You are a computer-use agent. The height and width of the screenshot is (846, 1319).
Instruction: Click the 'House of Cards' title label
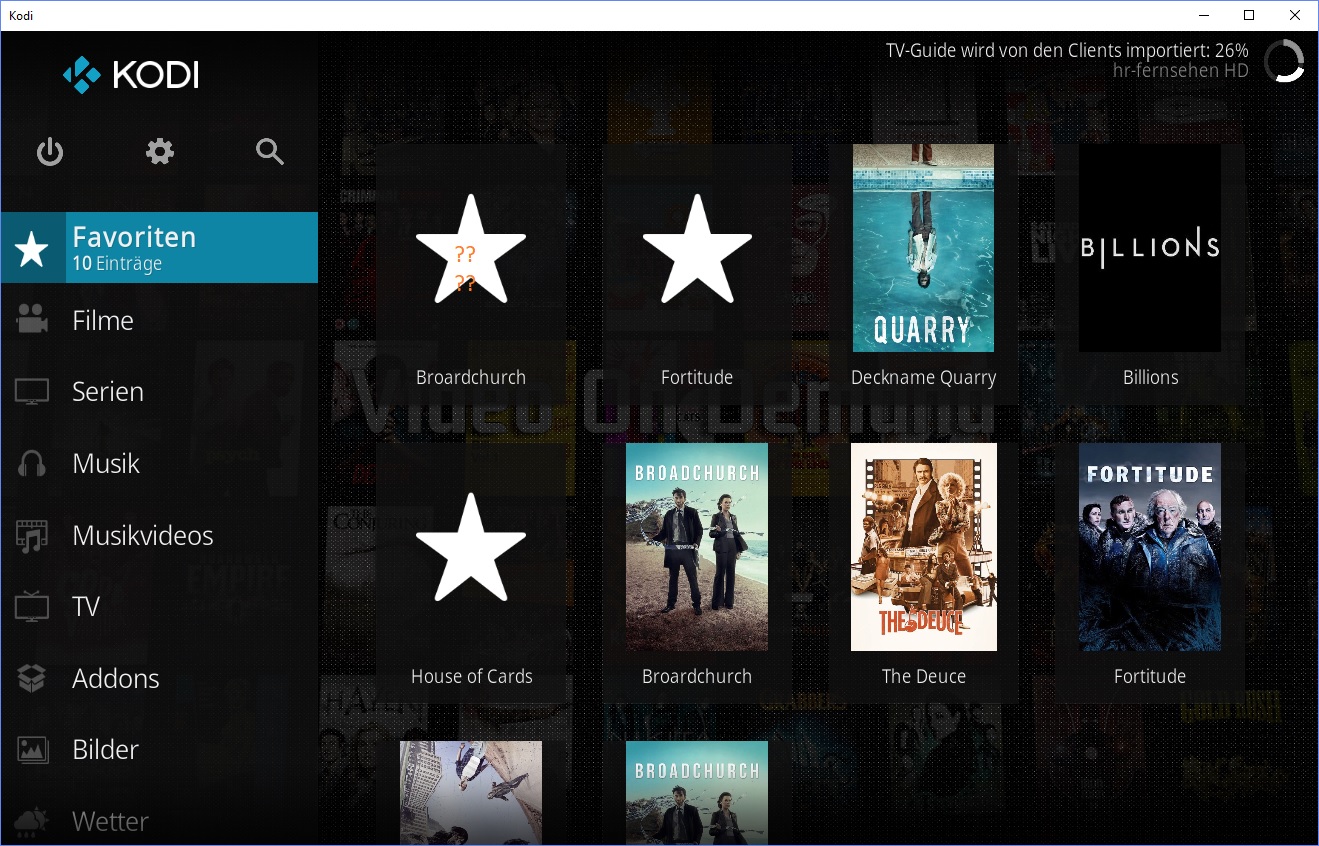coord(471,677)
